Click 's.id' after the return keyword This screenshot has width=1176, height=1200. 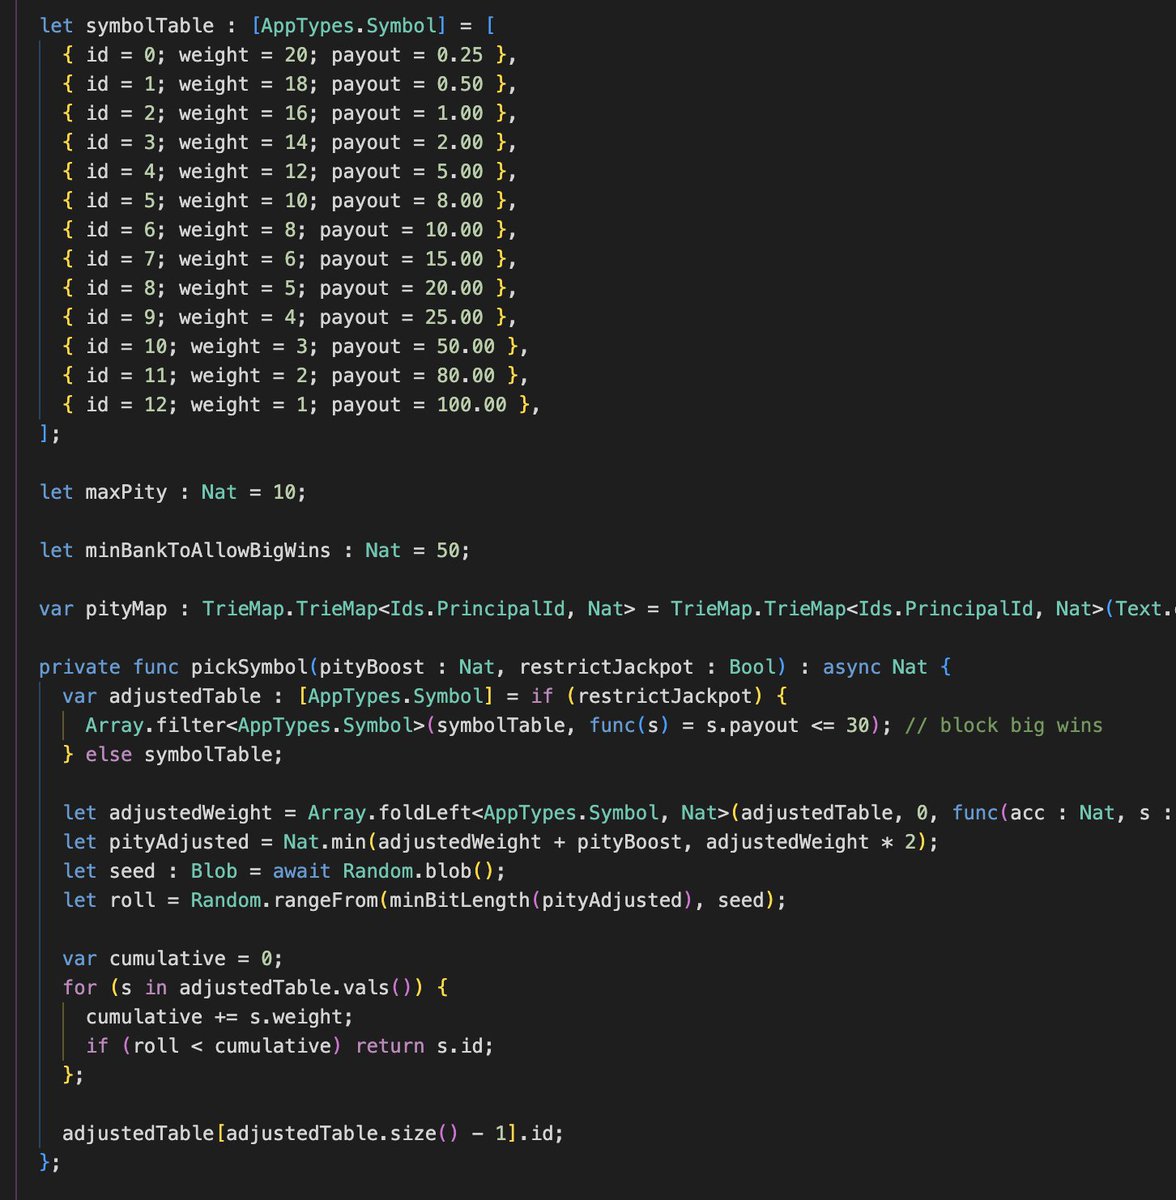pos(459,1046)
